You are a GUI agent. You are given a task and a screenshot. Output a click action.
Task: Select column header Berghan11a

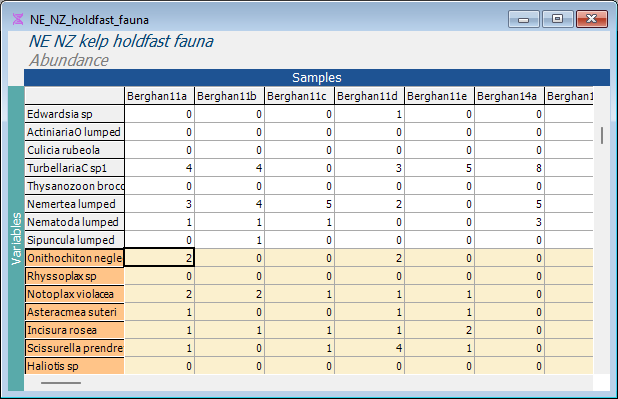pos(159,96)
